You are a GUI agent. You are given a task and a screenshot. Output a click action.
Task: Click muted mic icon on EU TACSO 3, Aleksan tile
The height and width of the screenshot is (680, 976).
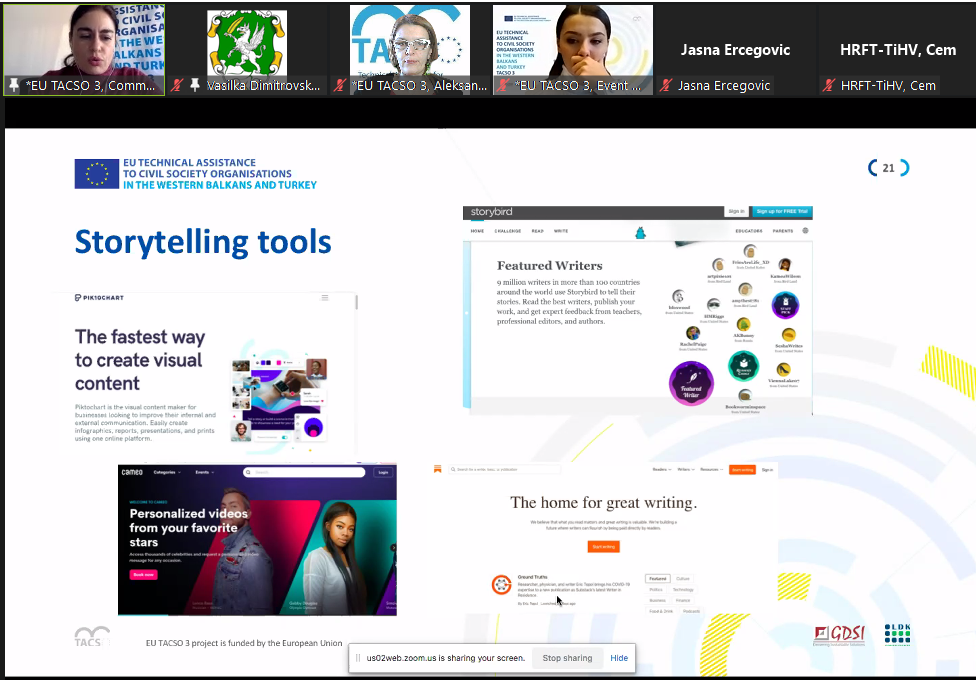(340, 85)
